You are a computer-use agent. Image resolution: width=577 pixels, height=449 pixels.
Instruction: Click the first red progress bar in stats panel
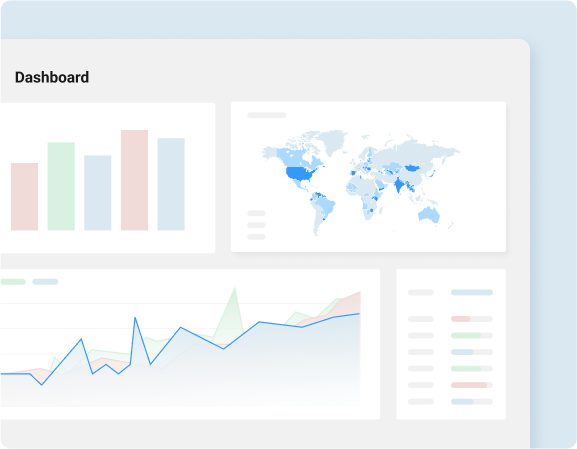(472, 319)
